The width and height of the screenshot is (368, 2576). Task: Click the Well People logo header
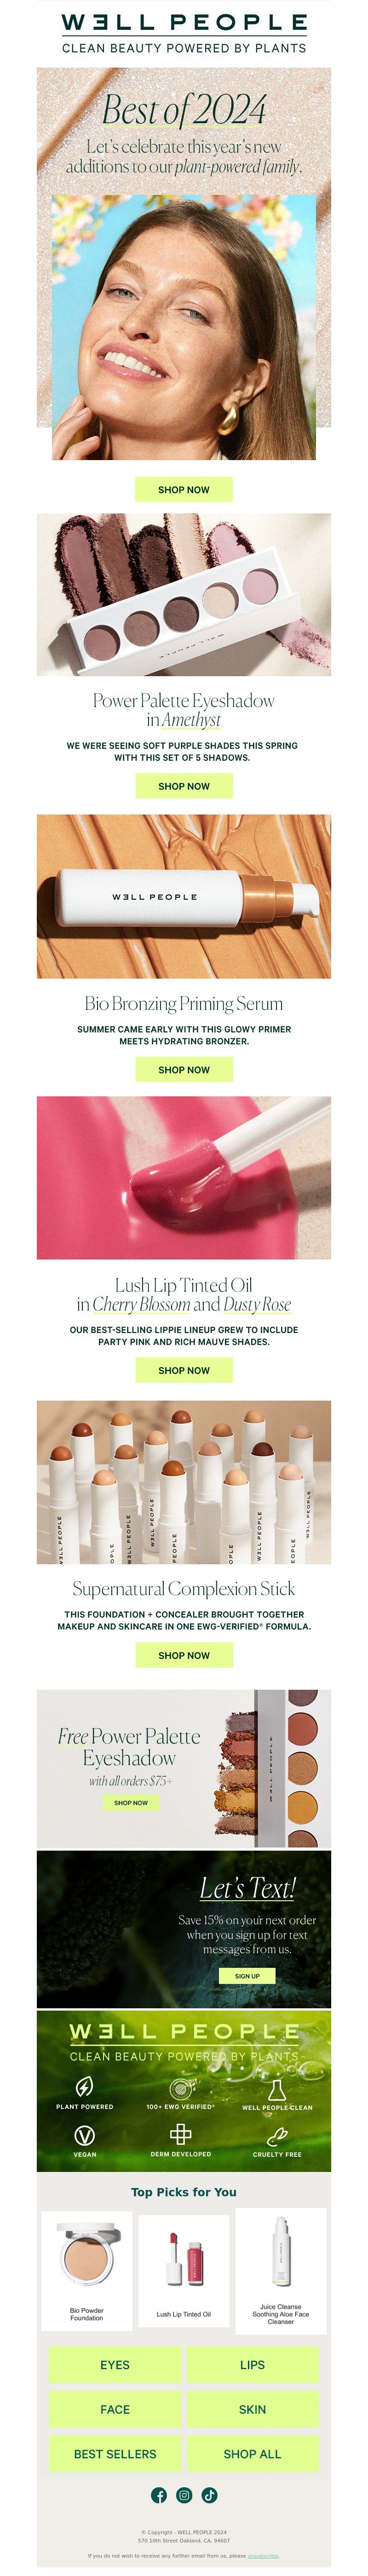click(x=184, y=32)
